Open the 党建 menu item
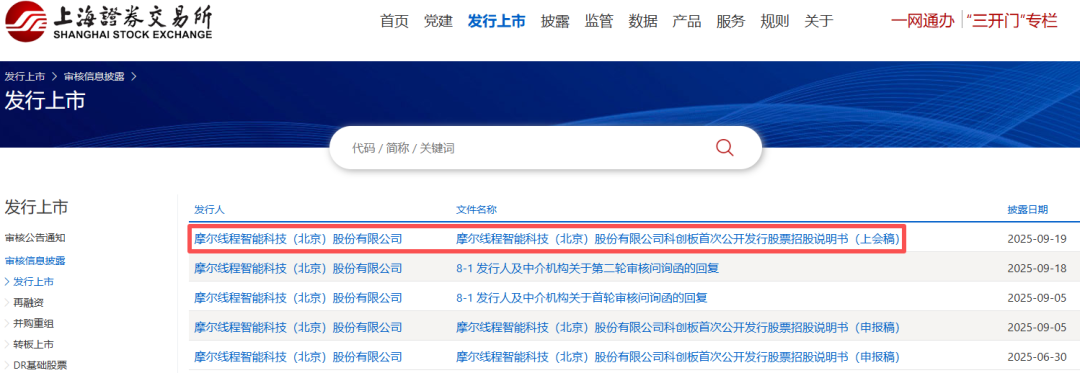The image size is (1080, 373). coord(438,21)
